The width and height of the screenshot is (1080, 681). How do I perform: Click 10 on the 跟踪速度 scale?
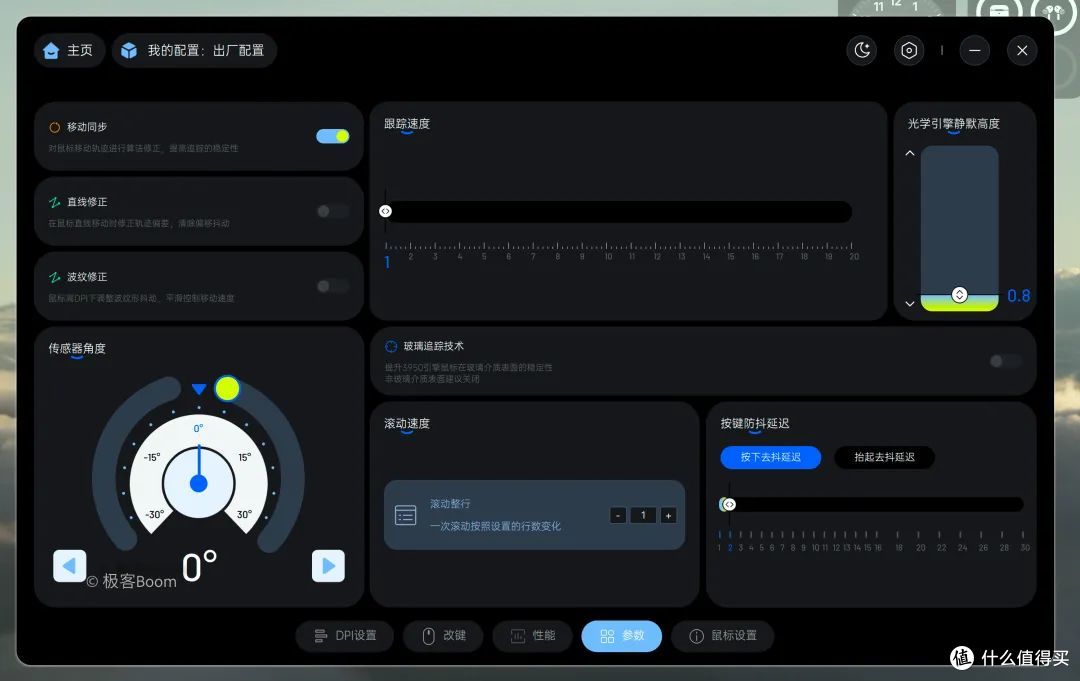tap(608, 257)
